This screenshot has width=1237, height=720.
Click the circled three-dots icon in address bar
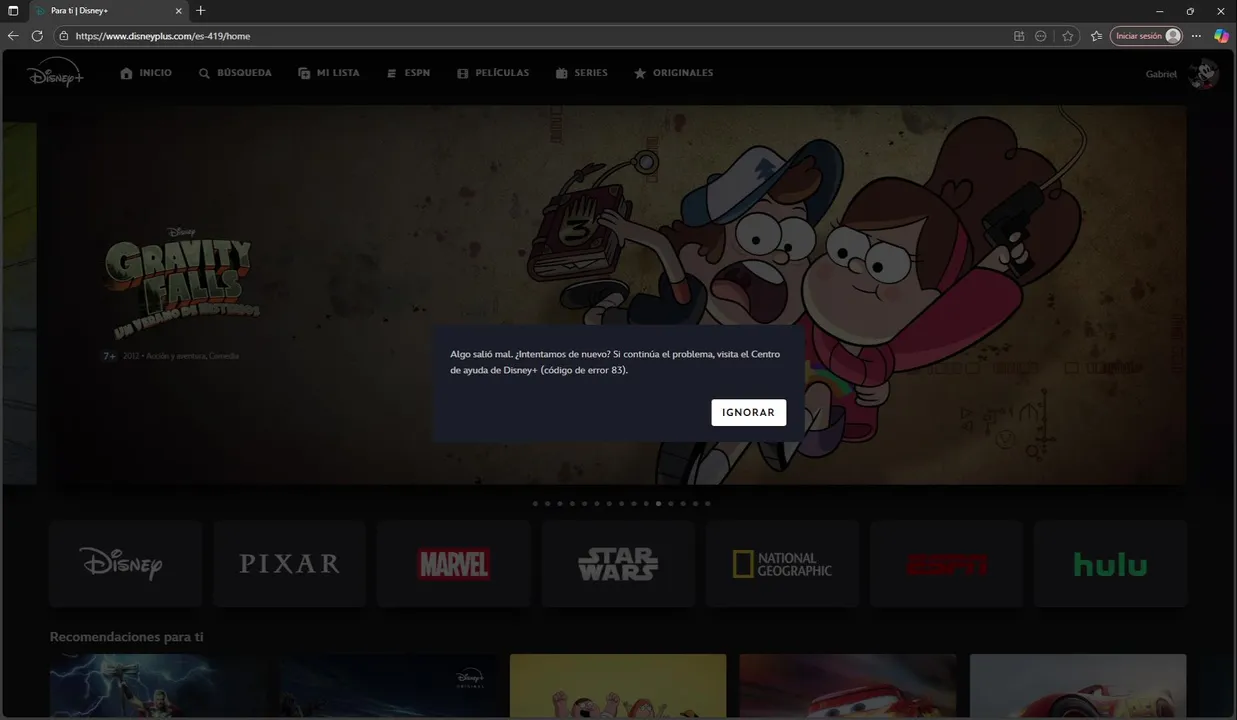[x=1041, y=36]
